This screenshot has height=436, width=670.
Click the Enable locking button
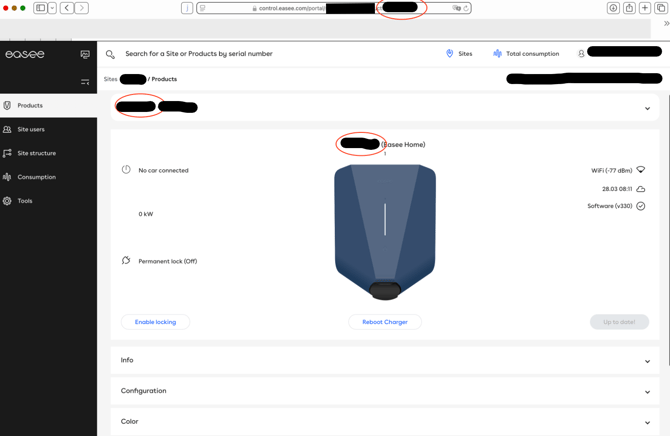[x=155, y=322]
